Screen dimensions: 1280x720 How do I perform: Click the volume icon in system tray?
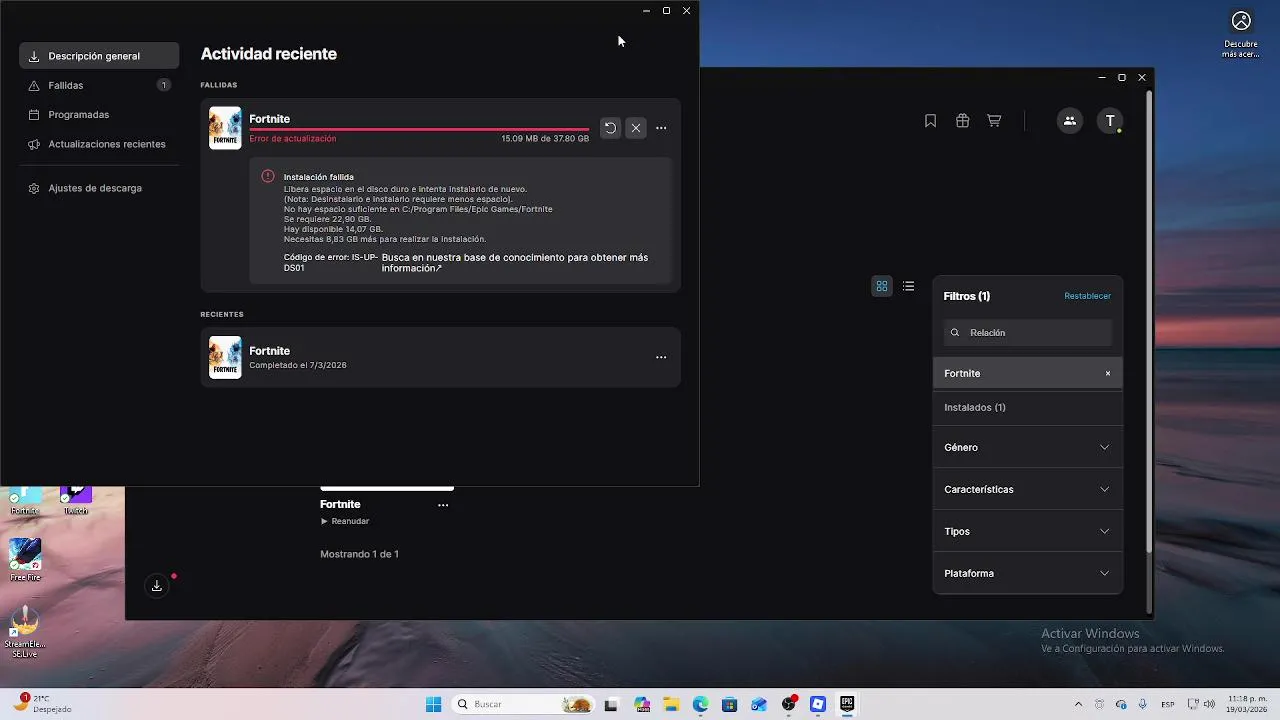tap(1209, 704)
